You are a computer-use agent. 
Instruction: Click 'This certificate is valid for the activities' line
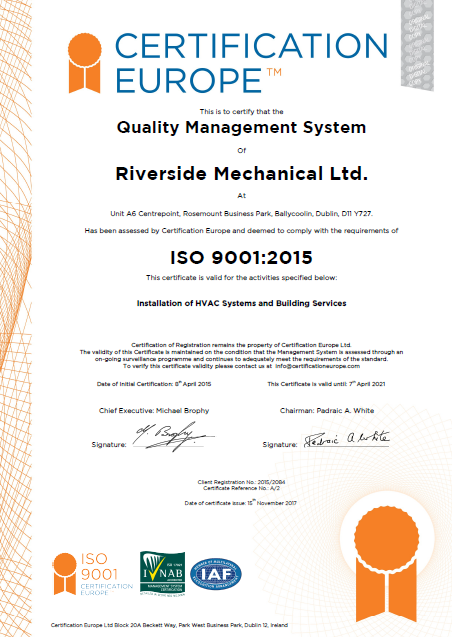242,278
